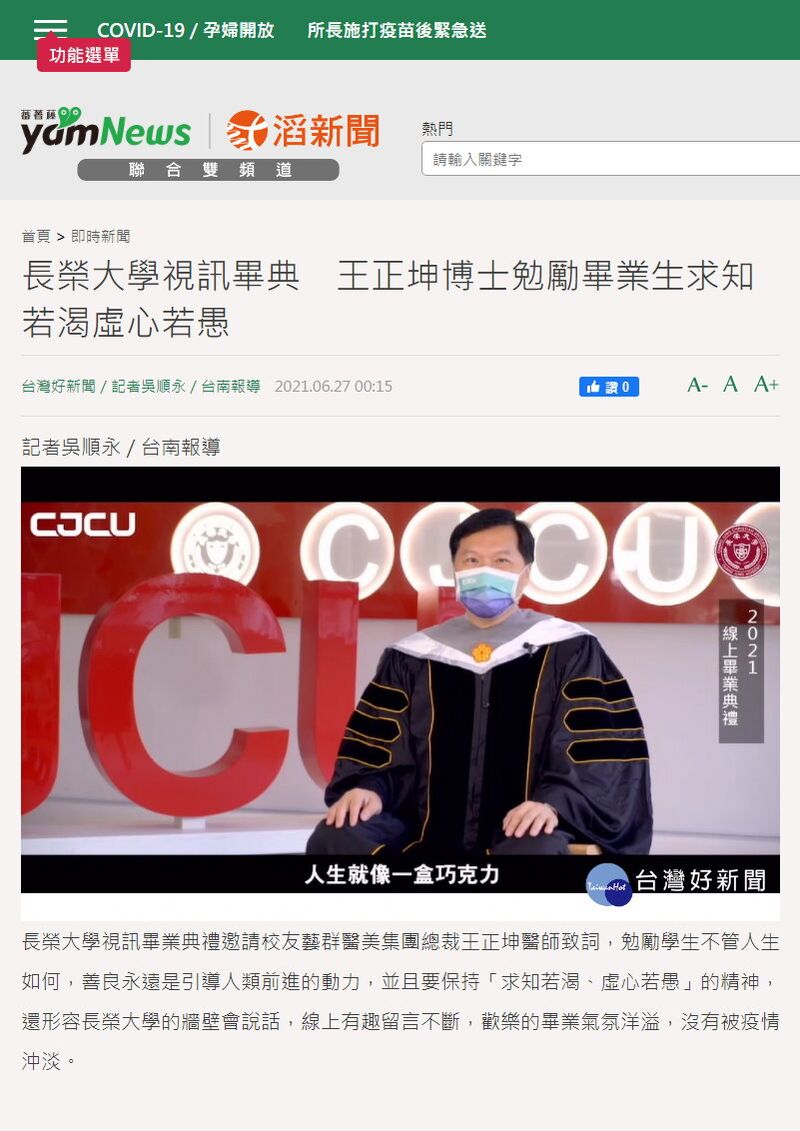Screen dimensions: 800x1131
Task: Click the yamNews logo
Action: point(106,130)
